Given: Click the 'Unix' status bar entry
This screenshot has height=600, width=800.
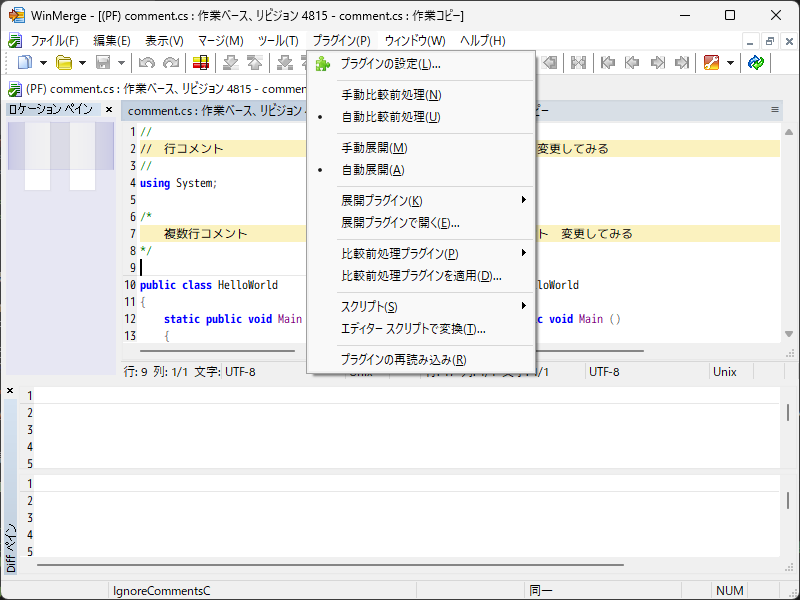Looking at the screenshot, I should tap(724, 372).
